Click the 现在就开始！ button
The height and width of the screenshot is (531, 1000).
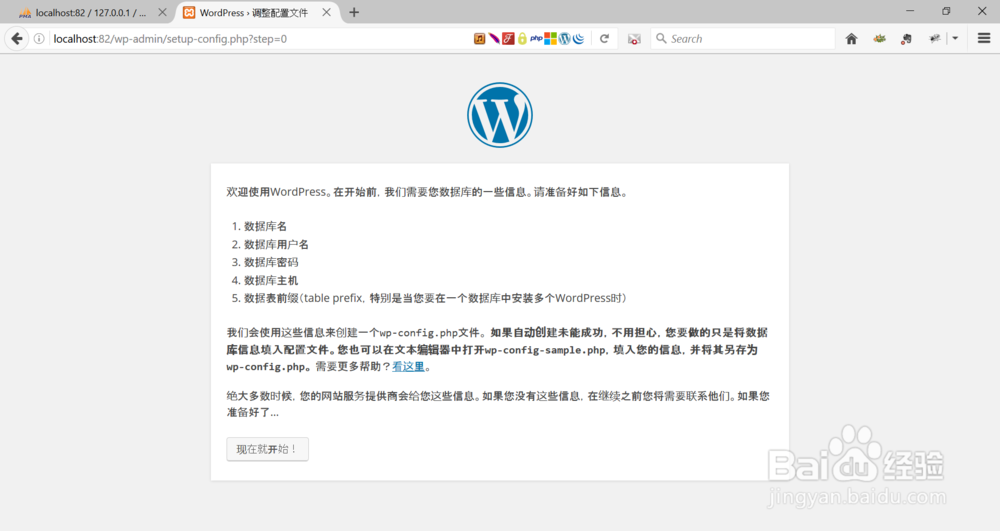pyautogui.click(x=267, y=449)
